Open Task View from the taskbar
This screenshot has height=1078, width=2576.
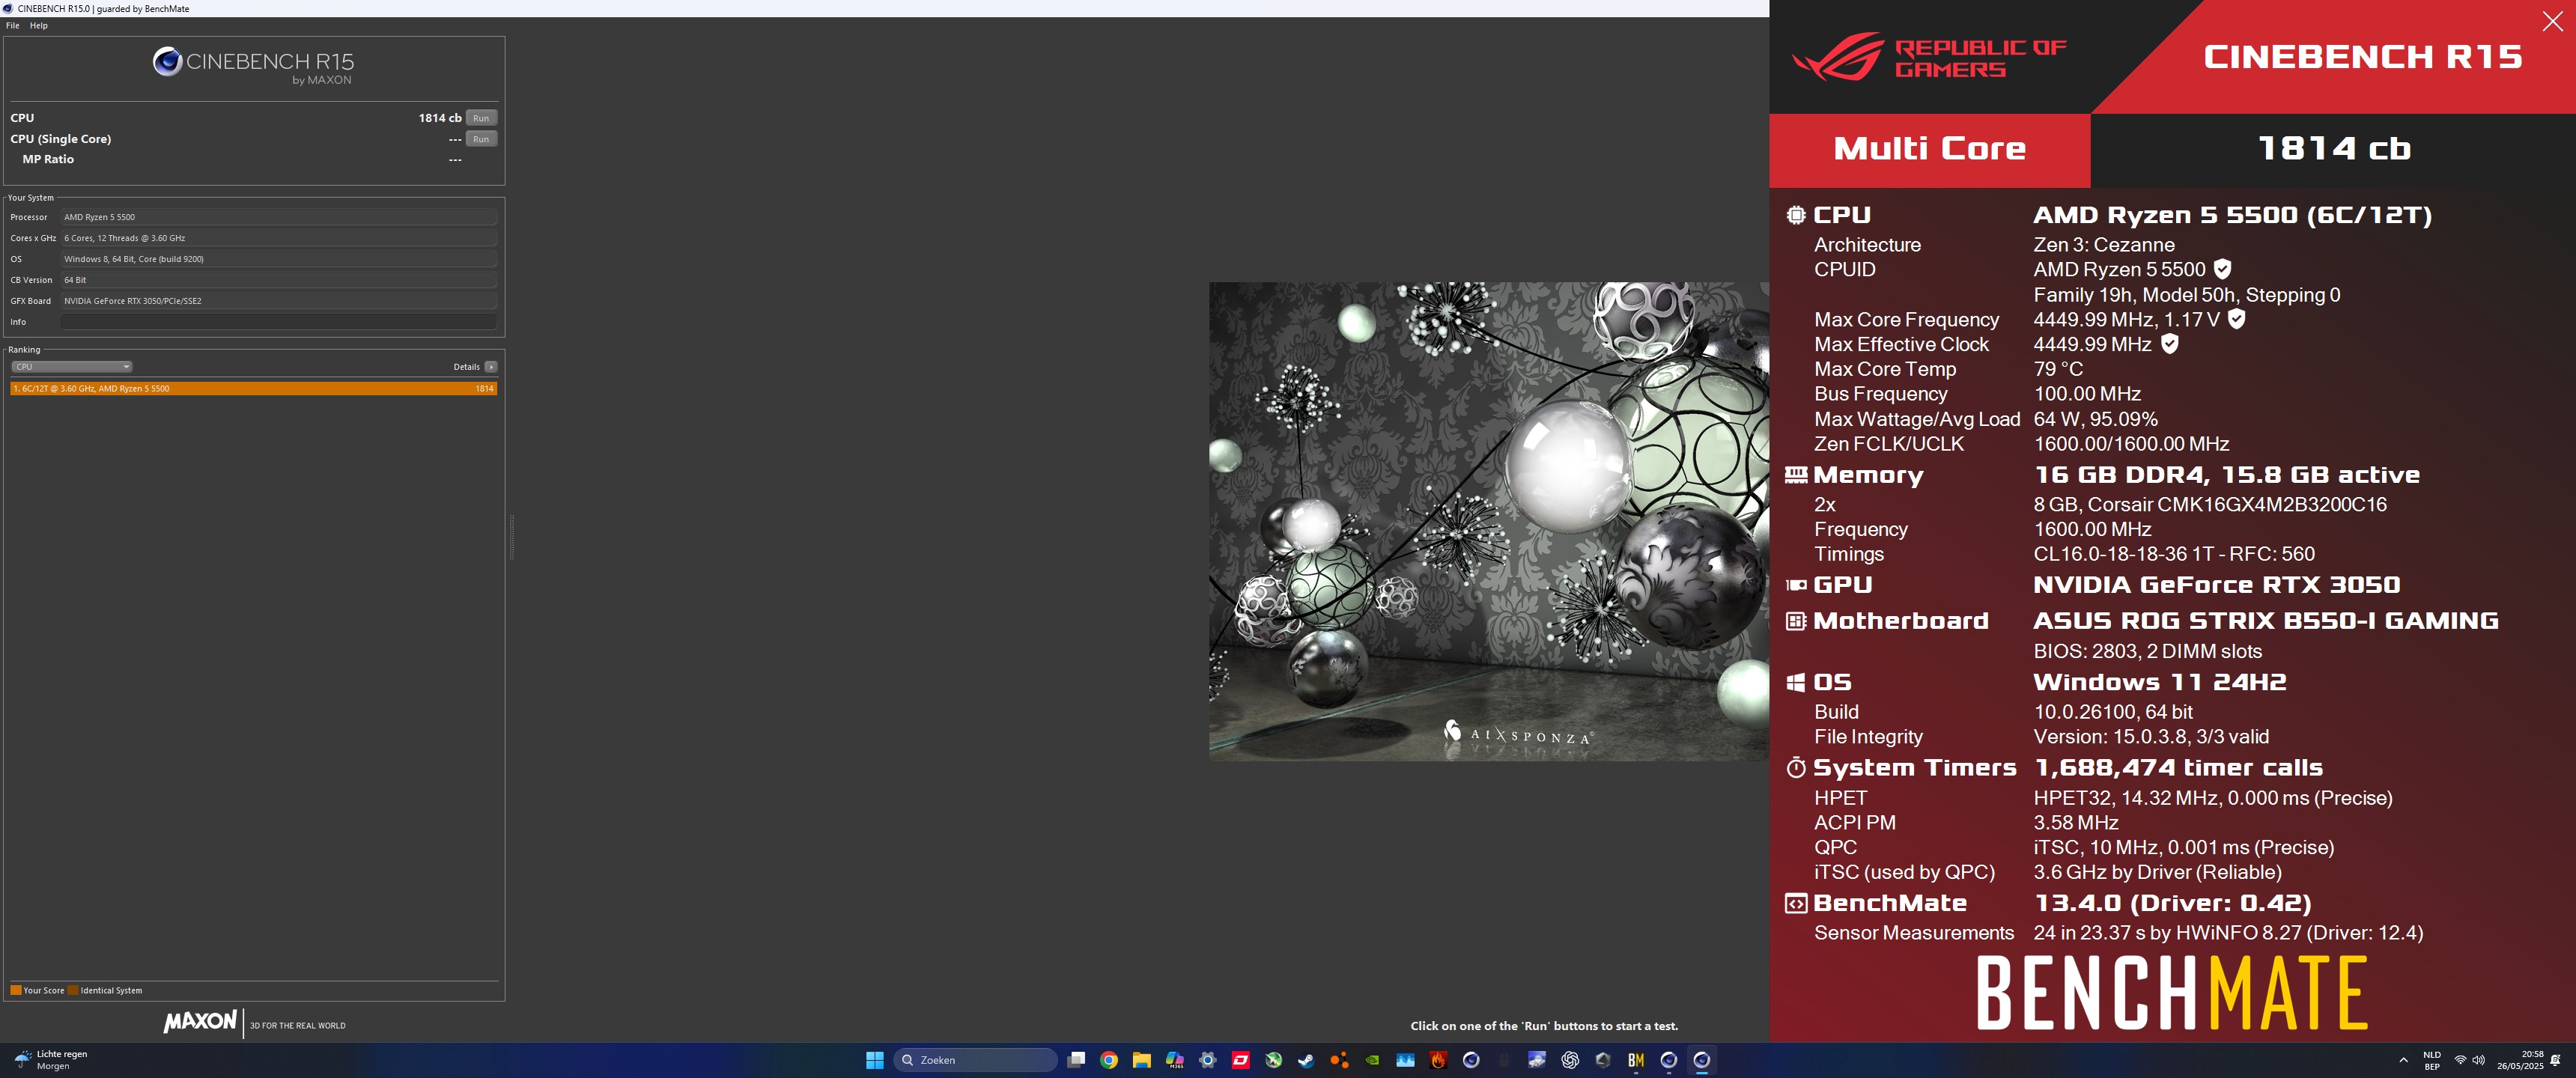click(x=1076, y=1060)
